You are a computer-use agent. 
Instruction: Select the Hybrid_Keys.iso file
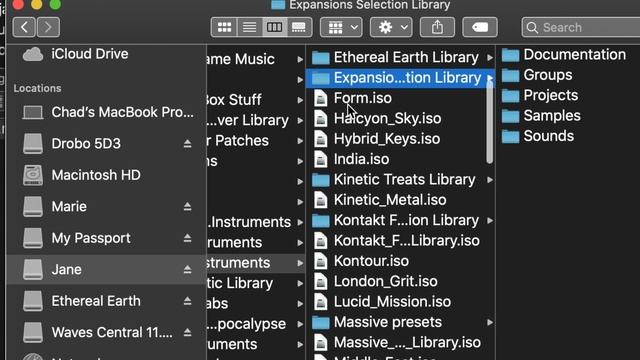pos(377,139)
